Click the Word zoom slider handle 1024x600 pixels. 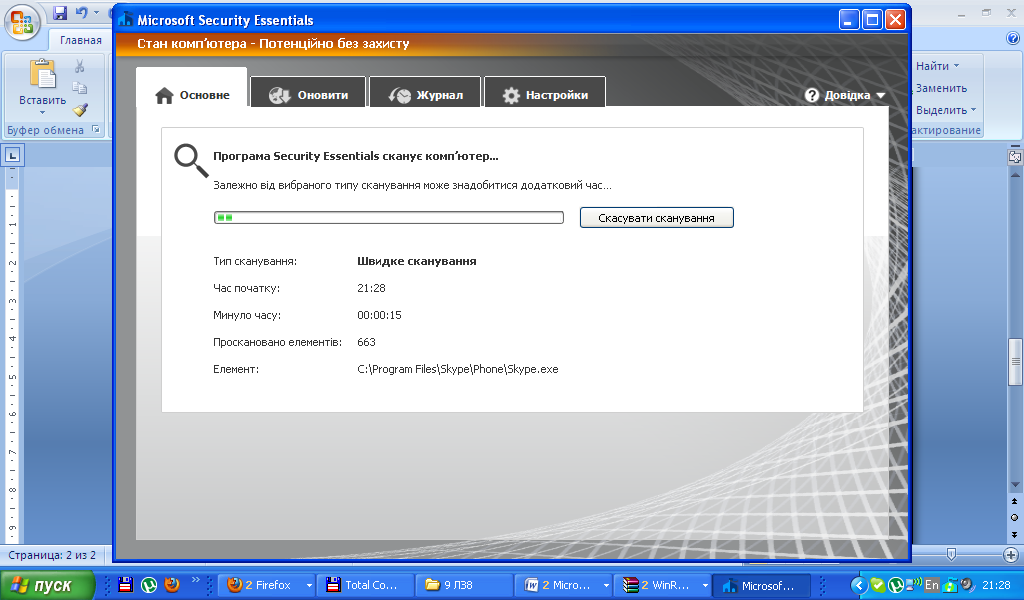click(952, 554)
